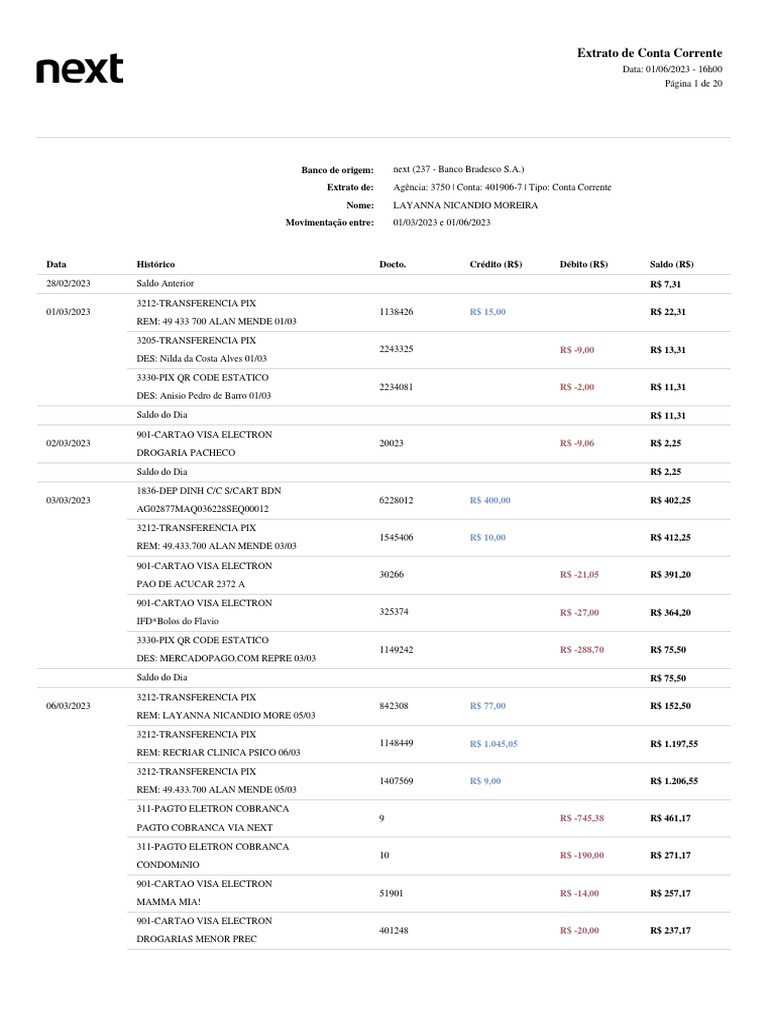Click the Crédito (R$) column header
This screenshot has width=768, height=1024.
(x=496, y=264)
